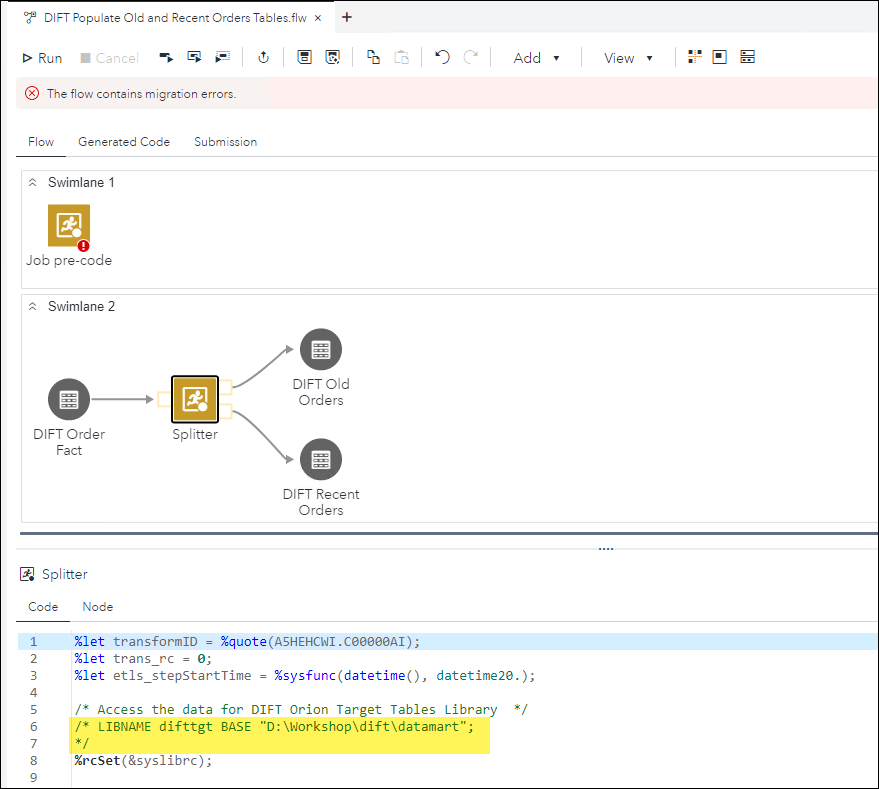Click the upload arrow circle icon

coord(263,58)
